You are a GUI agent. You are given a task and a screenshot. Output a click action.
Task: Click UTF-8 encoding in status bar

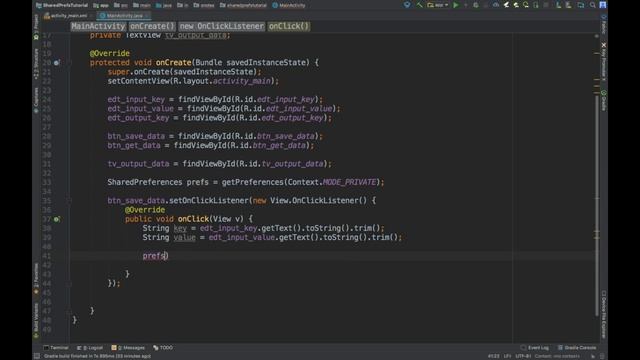[x=523, y=356]
